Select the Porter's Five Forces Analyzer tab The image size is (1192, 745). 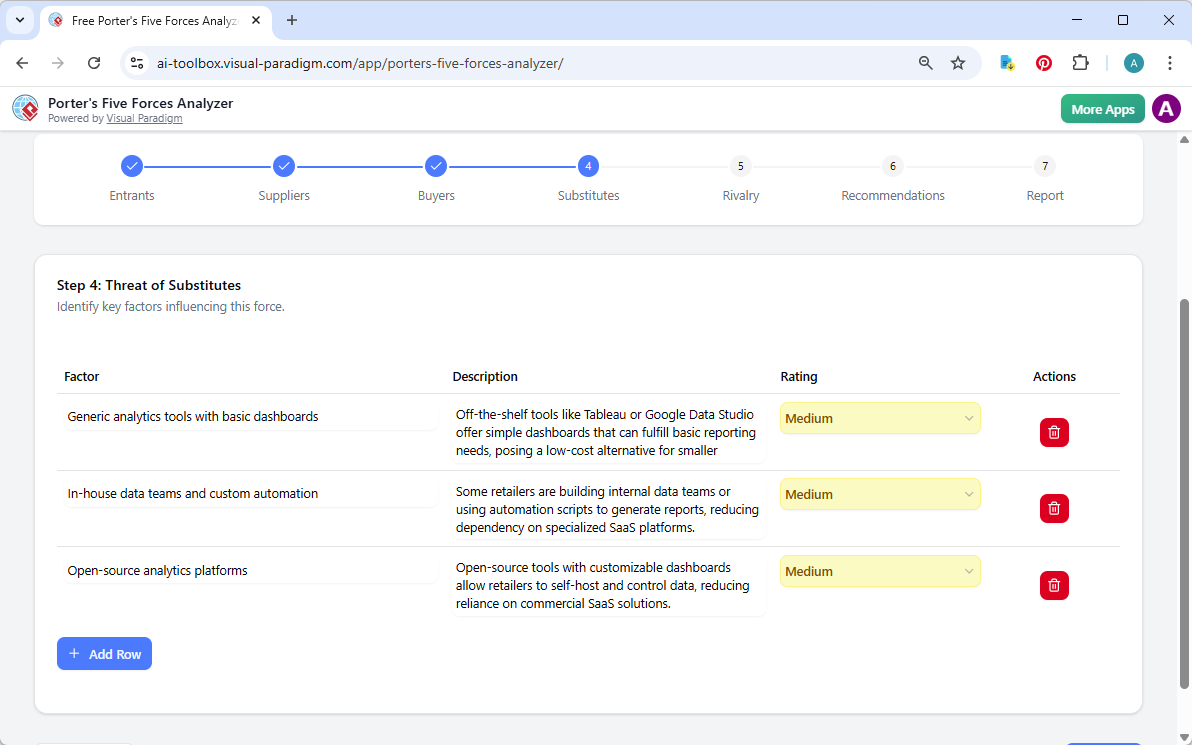pos(150,20)
